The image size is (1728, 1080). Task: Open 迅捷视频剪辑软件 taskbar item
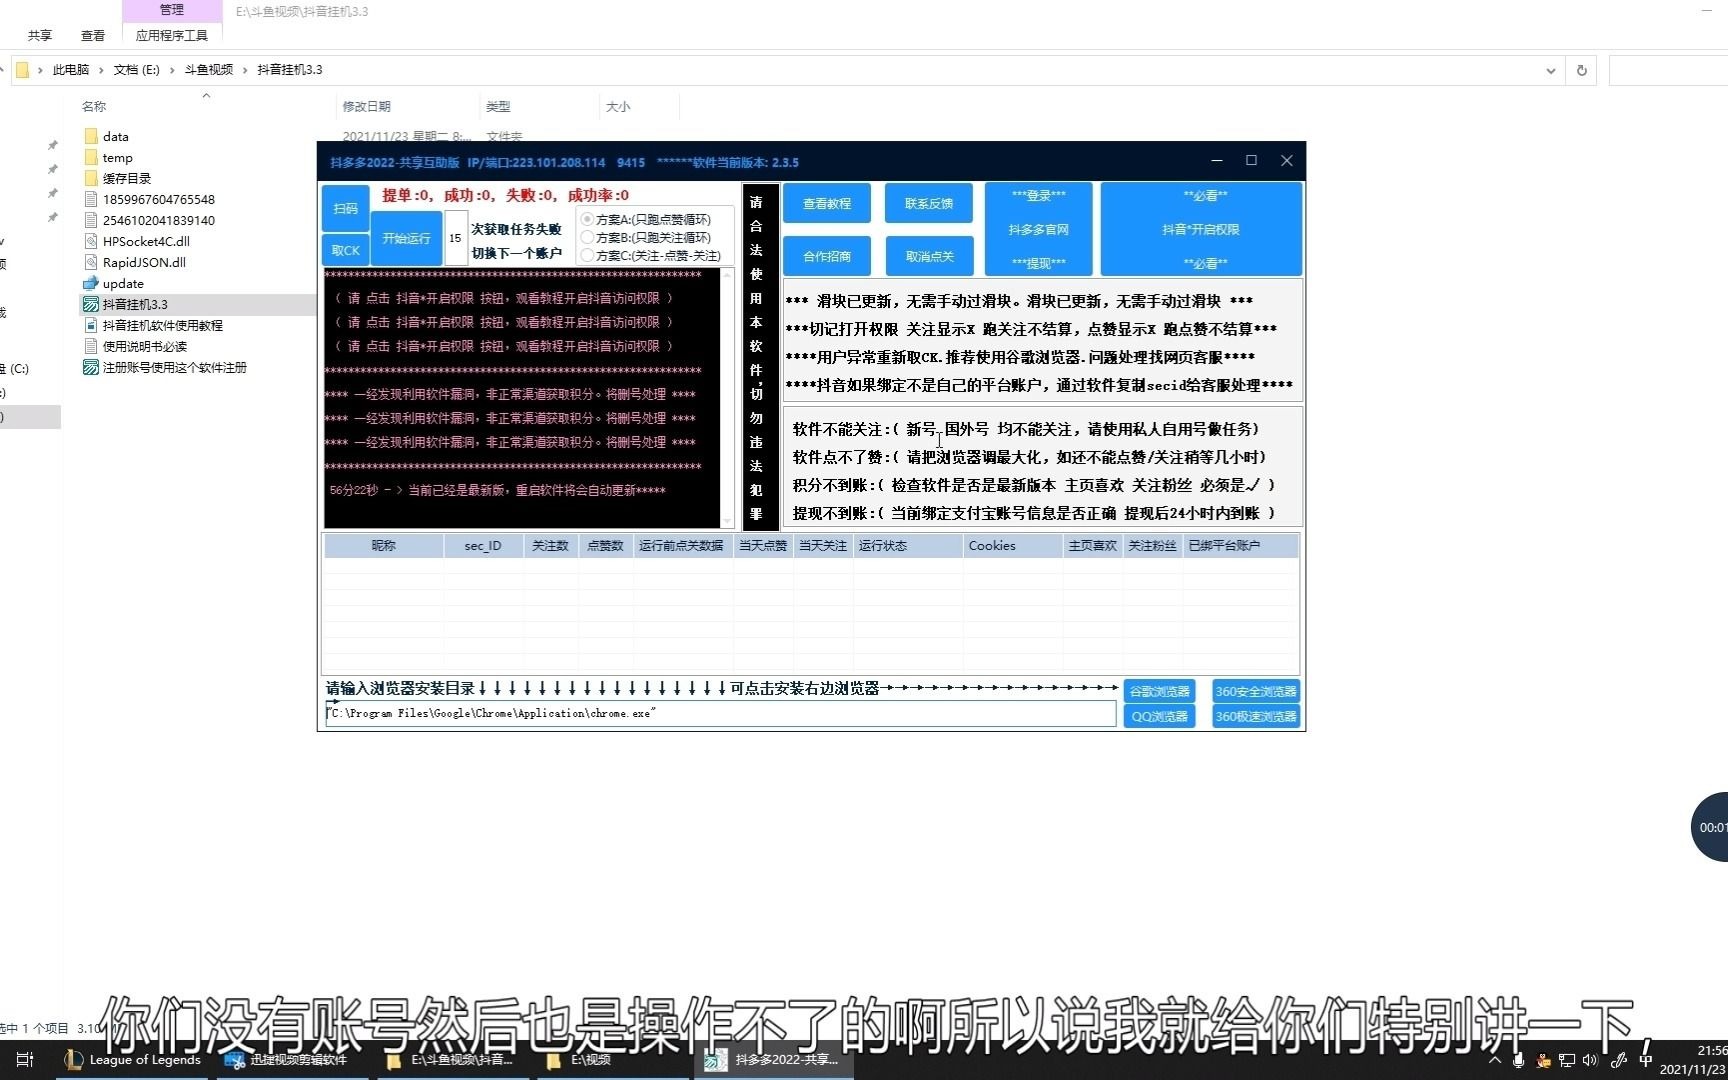click(290, 1060)
